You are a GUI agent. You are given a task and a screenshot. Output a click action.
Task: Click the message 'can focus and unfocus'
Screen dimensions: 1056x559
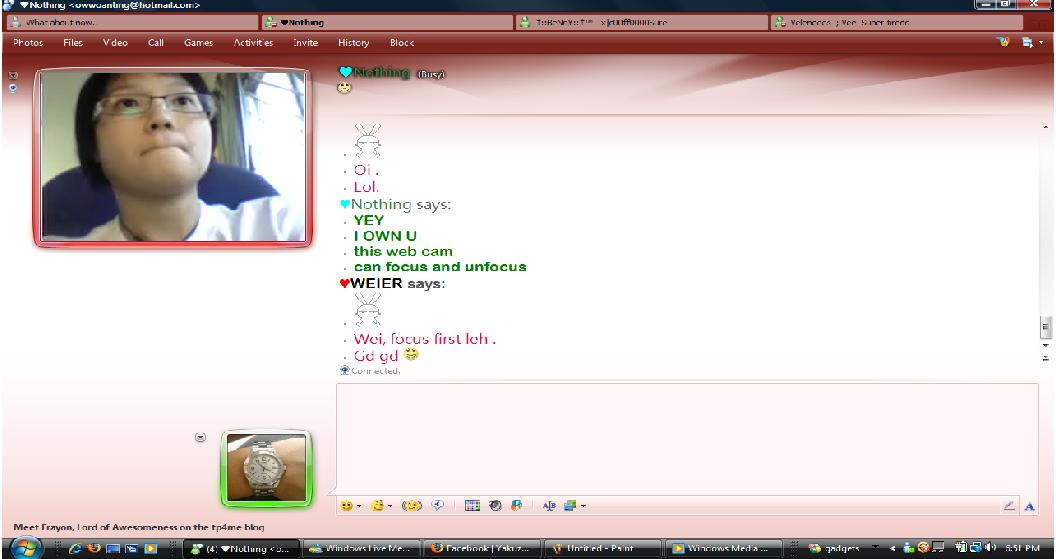440,267
